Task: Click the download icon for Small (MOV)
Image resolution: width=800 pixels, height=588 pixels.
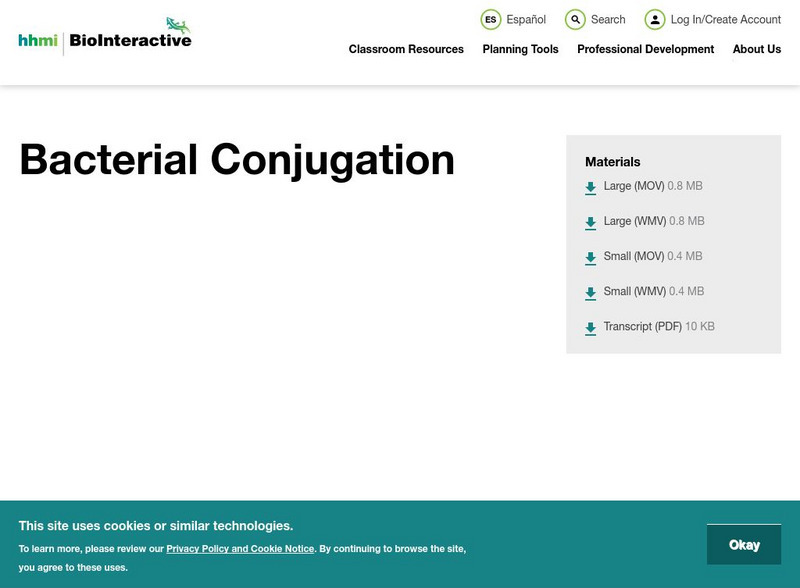Action: click(589, 256)
